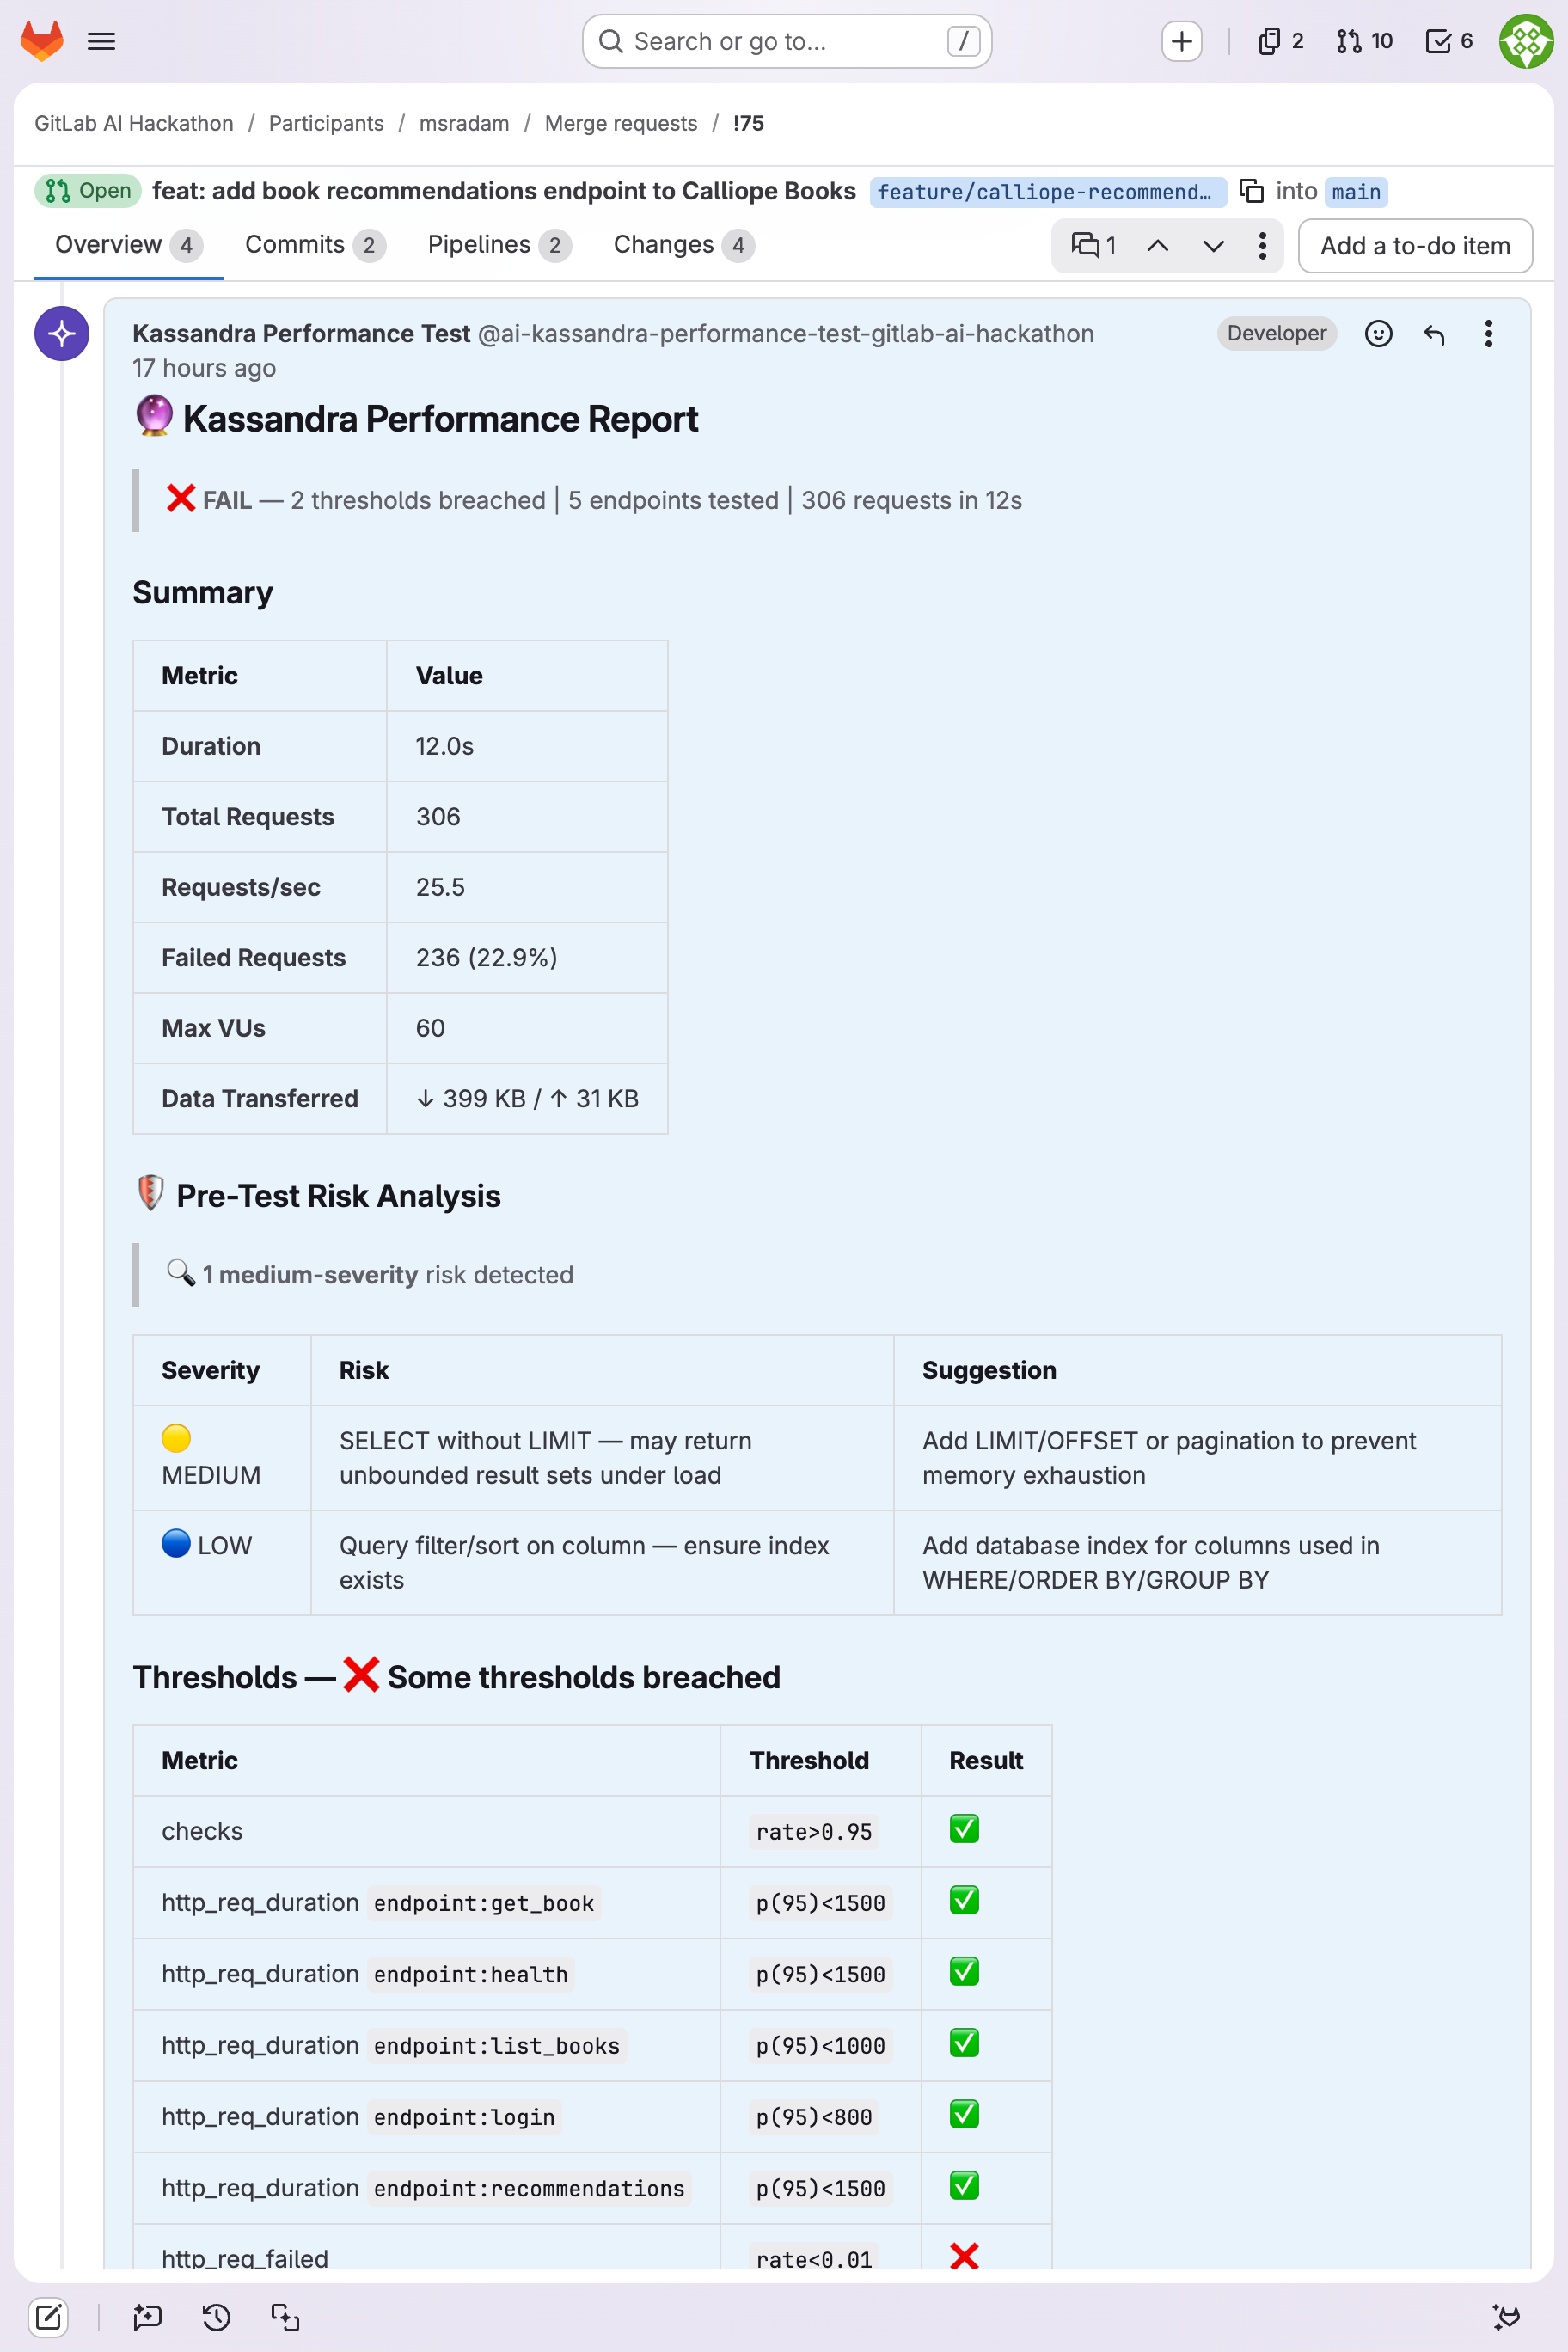Switch to the Overview tab
The width and height of the screenshot is (1568, 2352).
click(x=128, y=245)
